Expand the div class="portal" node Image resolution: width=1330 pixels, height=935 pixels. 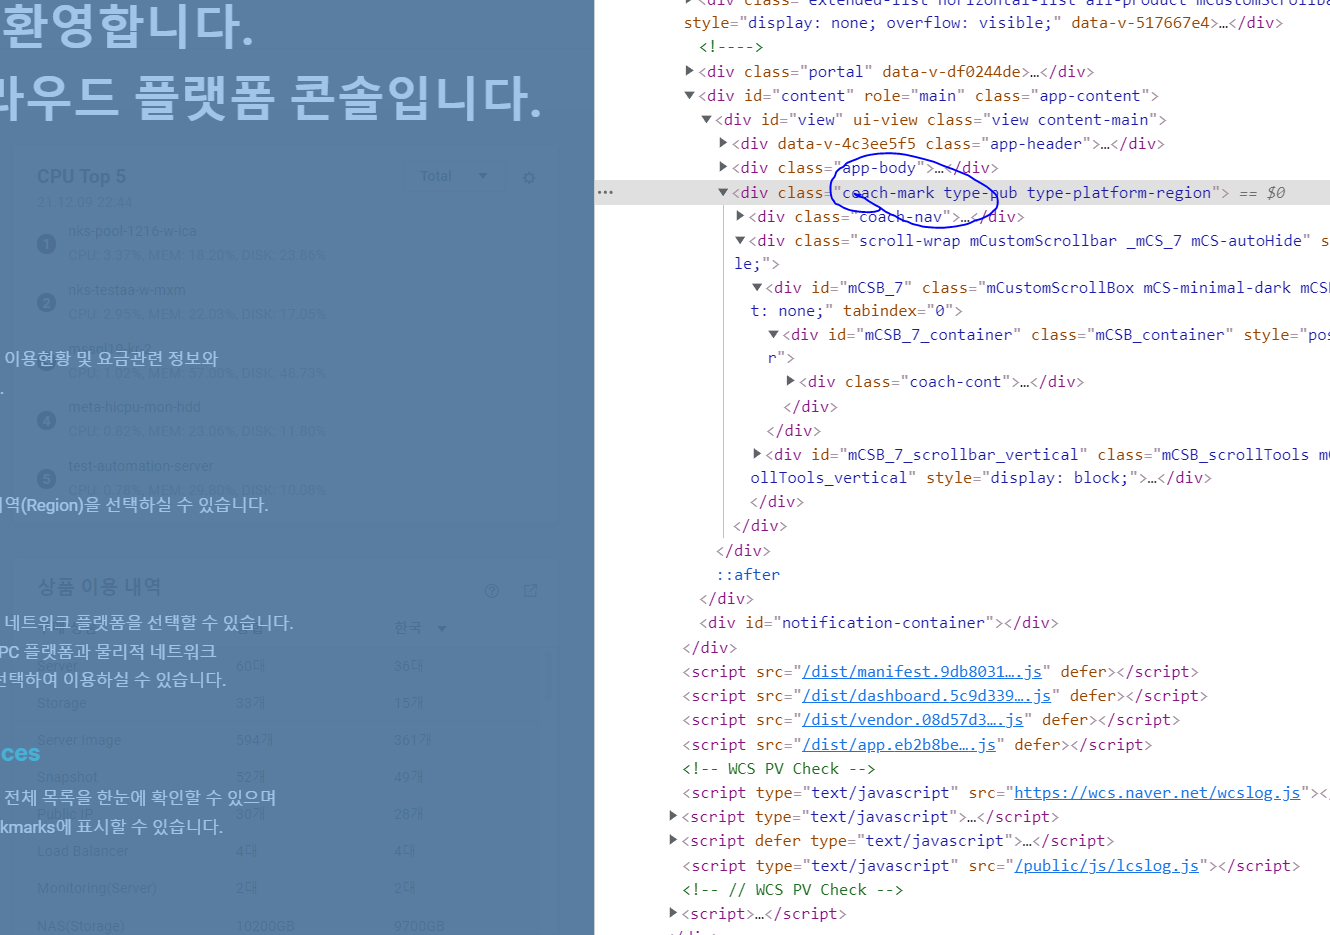pyautogui.click(x=690, y=71)
